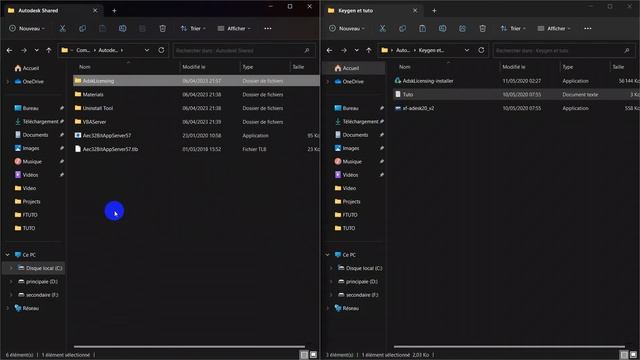Select AdskLicensing-installer application file

click(516, 81)
